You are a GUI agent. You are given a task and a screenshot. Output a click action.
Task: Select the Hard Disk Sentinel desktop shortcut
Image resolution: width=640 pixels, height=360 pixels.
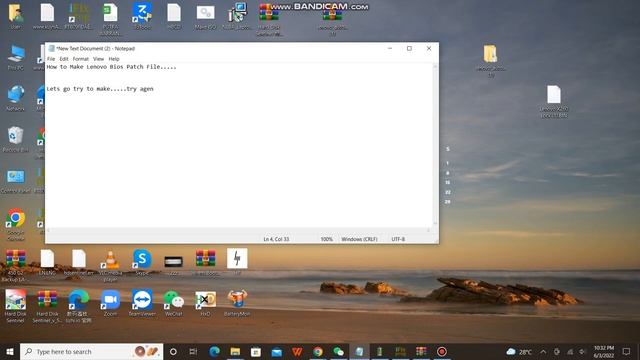click(16, 306)
